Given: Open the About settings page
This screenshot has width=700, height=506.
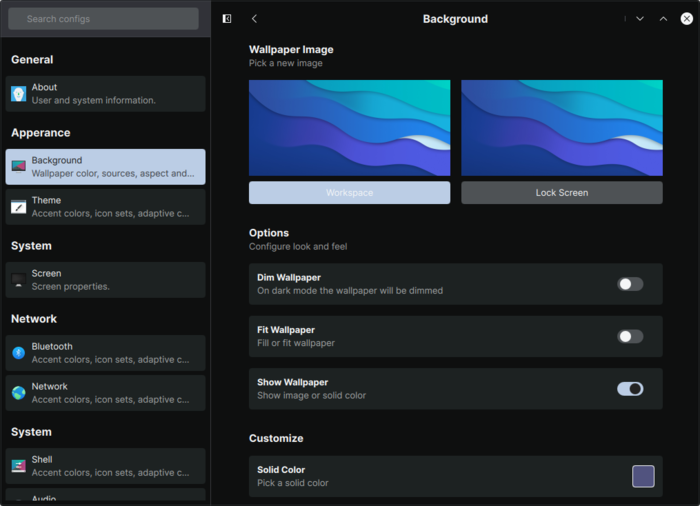Looking at the screenshot, I should tap(105, 94).
